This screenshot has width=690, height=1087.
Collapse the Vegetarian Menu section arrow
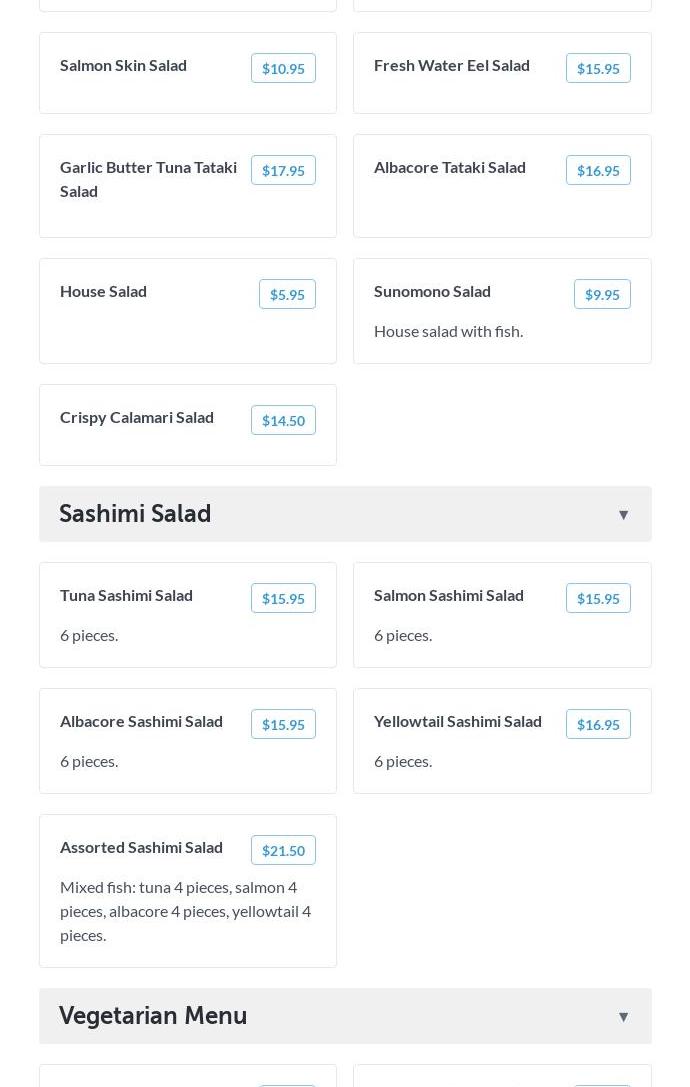[623, 1017]
